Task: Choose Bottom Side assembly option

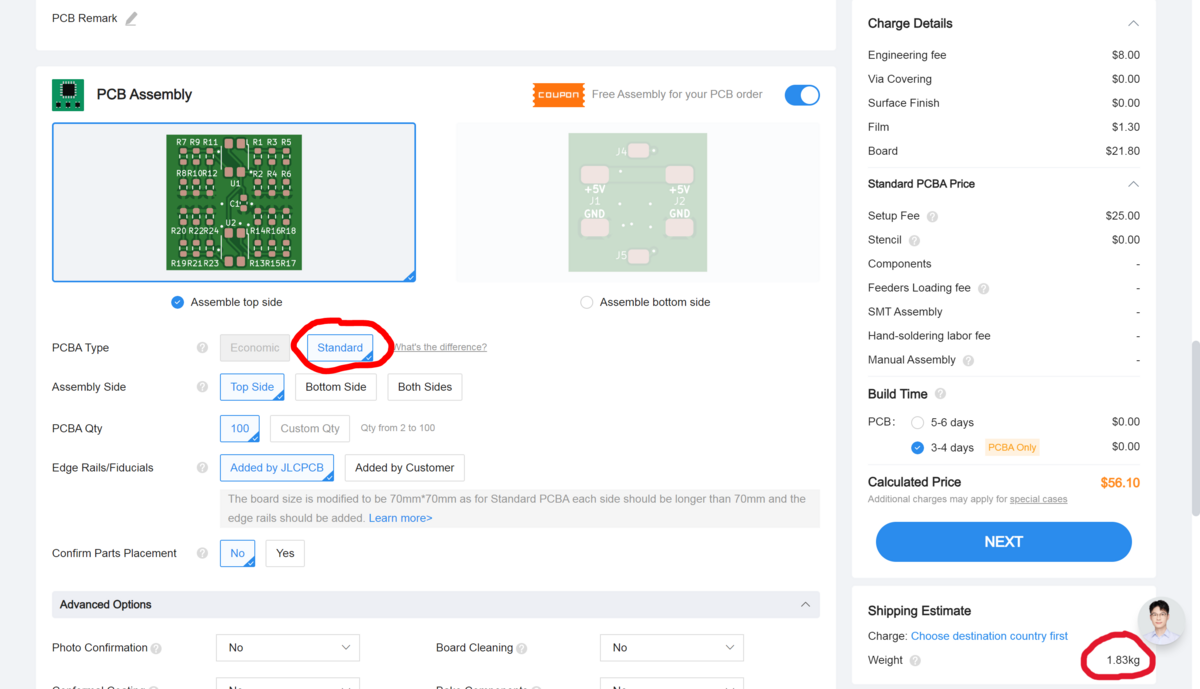Action: click(x=336, y=387)
